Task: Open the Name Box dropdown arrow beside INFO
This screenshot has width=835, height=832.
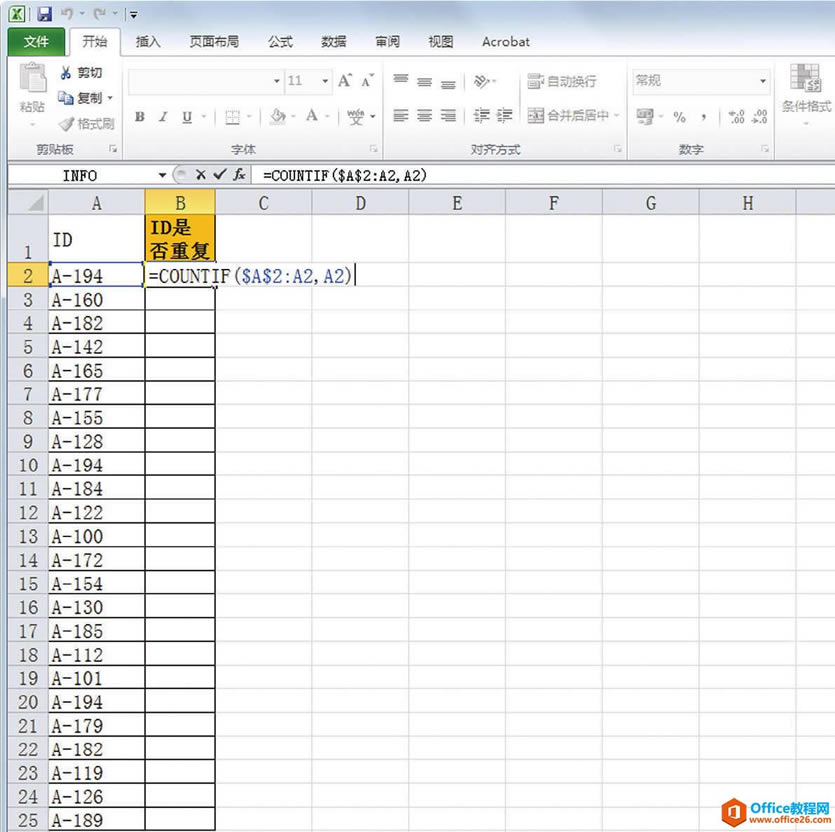Action: pos(162,175)
